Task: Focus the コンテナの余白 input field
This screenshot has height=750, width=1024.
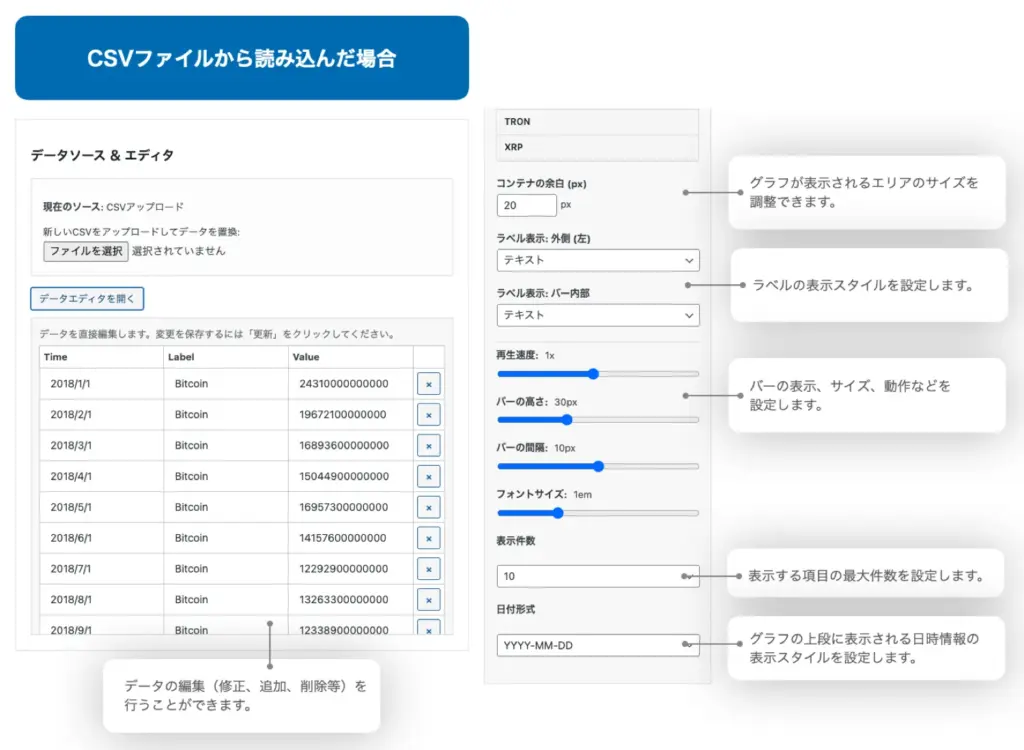Action: click(x=526, y=205)
